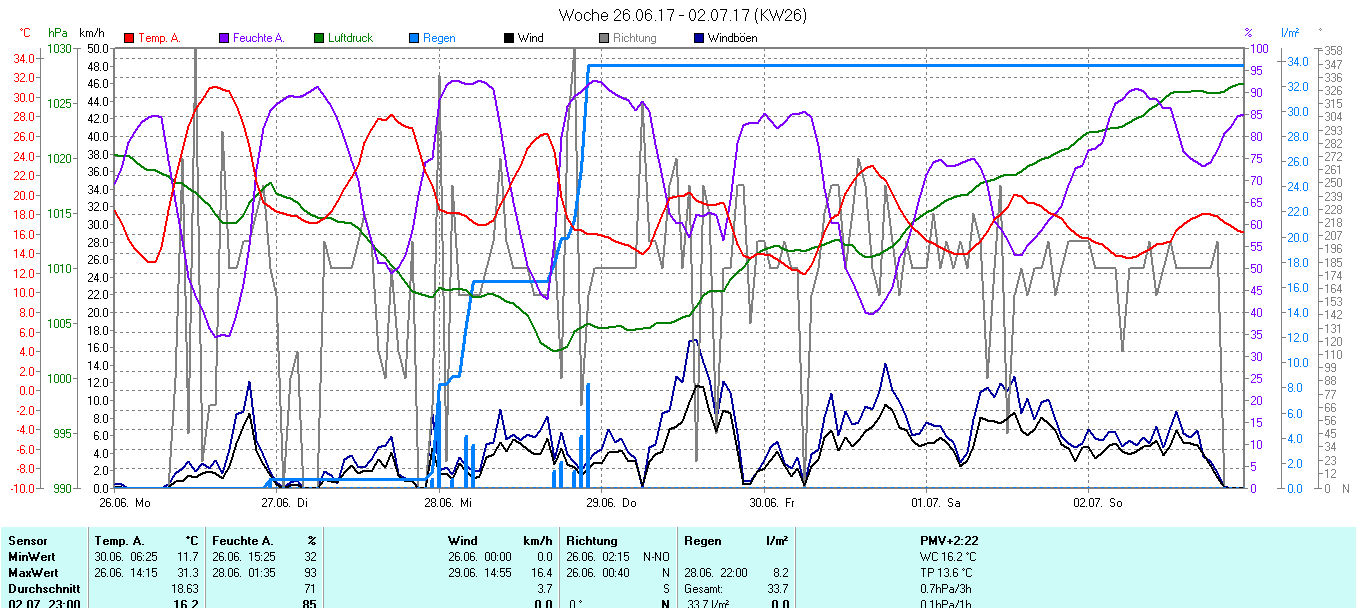The image size is (1356, 608).
Task: Click the km/h axis unit label
Action: 93,33
